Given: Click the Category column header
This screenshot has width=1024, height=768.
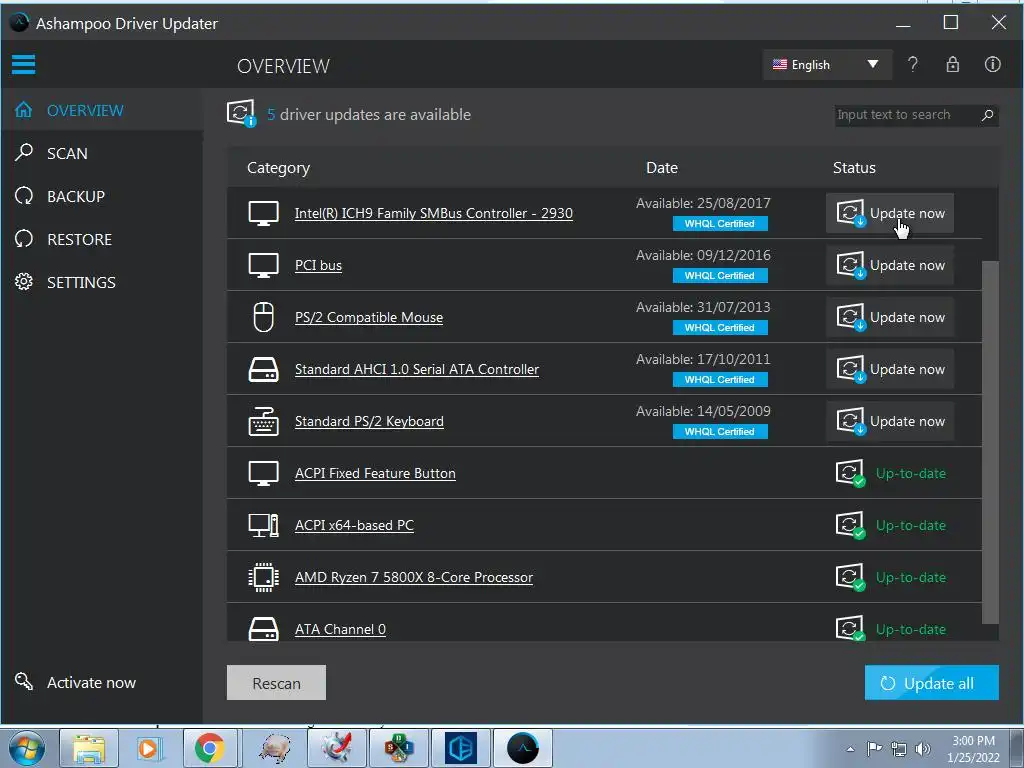Looking at the screenshot, I should point(278,168).
